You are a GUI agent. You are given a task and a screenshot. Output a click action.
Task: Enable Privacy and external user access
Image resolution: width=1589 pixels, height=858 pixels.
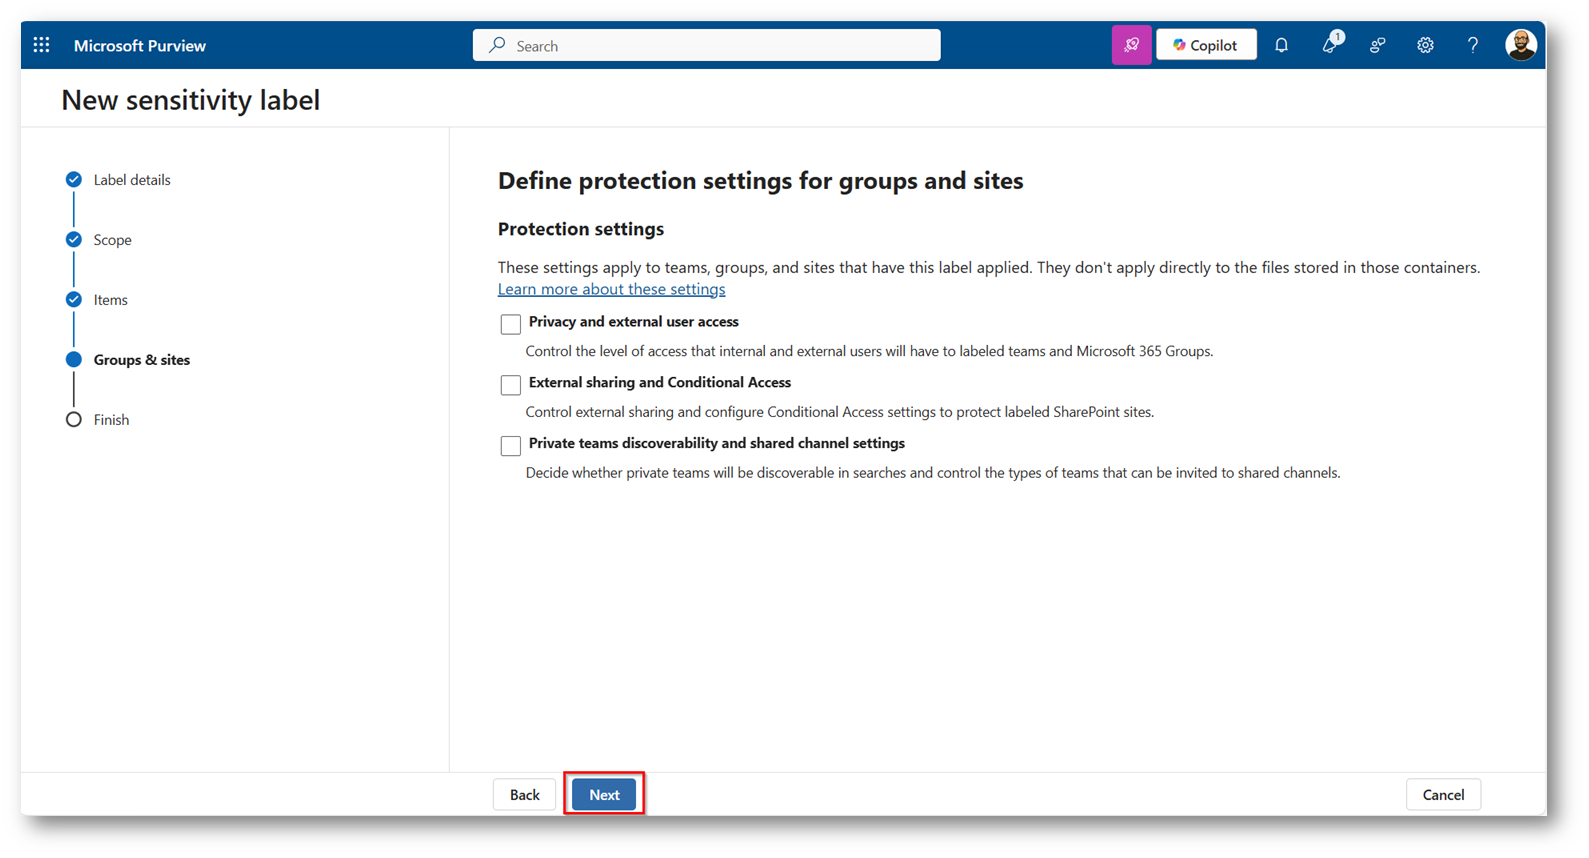(511, 324)
